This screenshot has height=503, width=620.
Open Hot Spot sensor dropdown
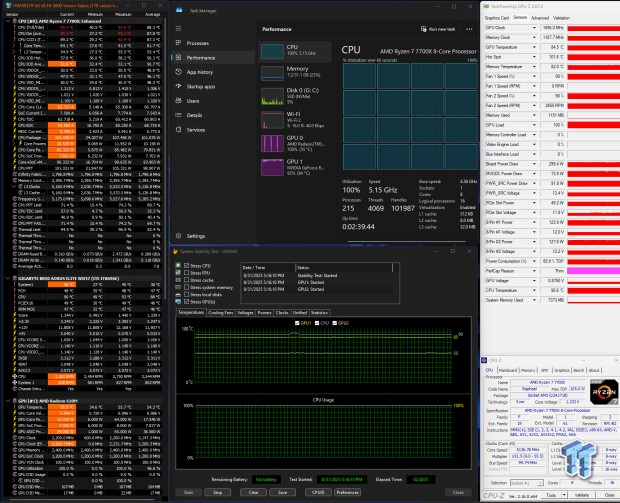pyautogui.click(x=534, y=57)
